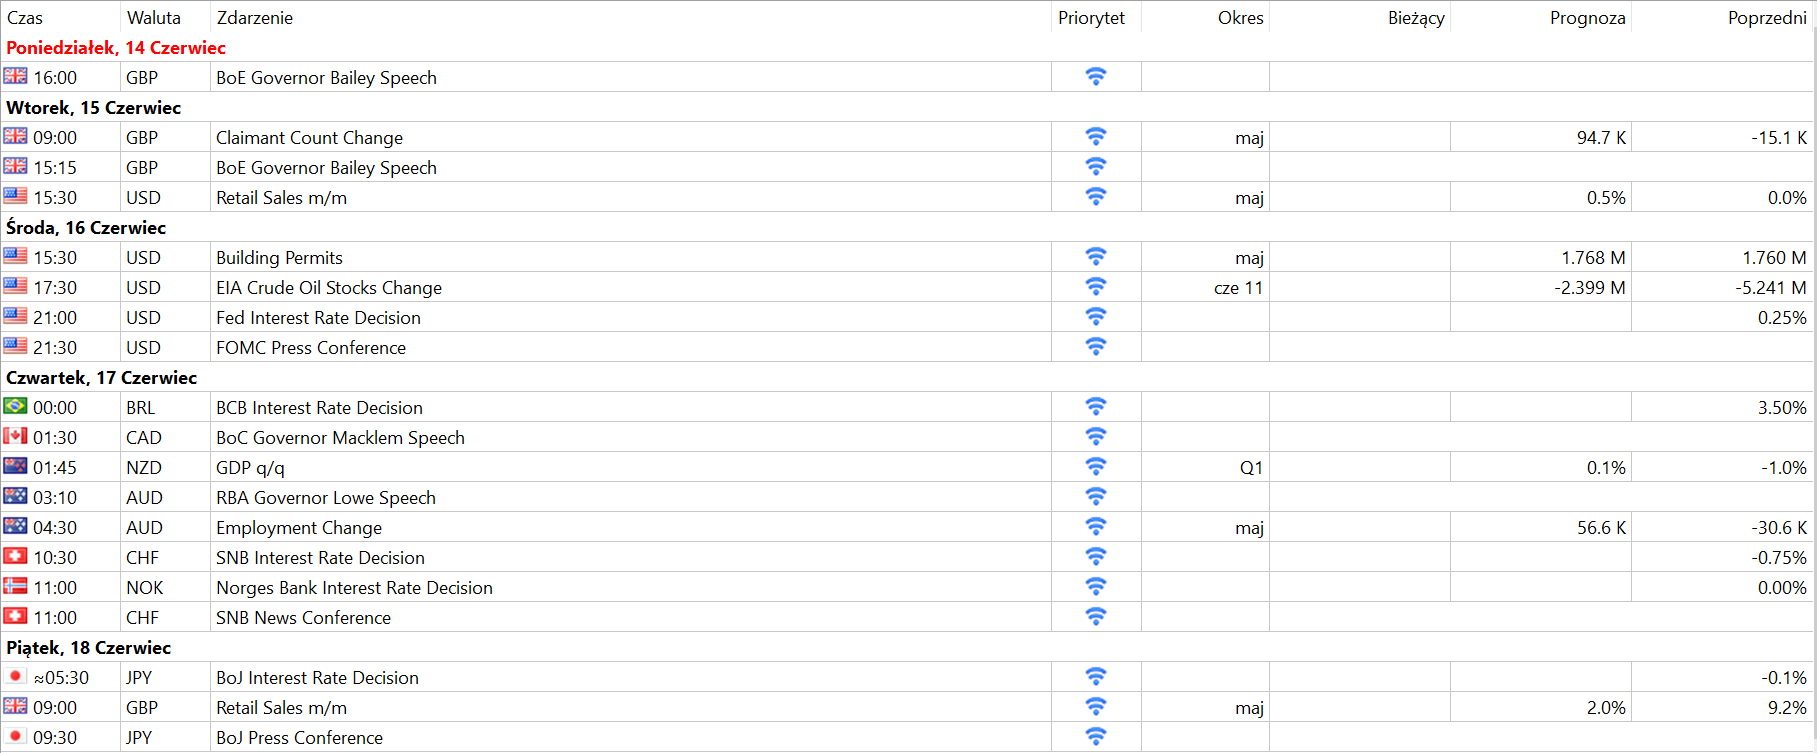The width and height of the screenshot is (1817, 753).
Task: Click Brazil flag for BCB Interest Rate Decision
Action: pyautogui.click(x=15, y=406)
